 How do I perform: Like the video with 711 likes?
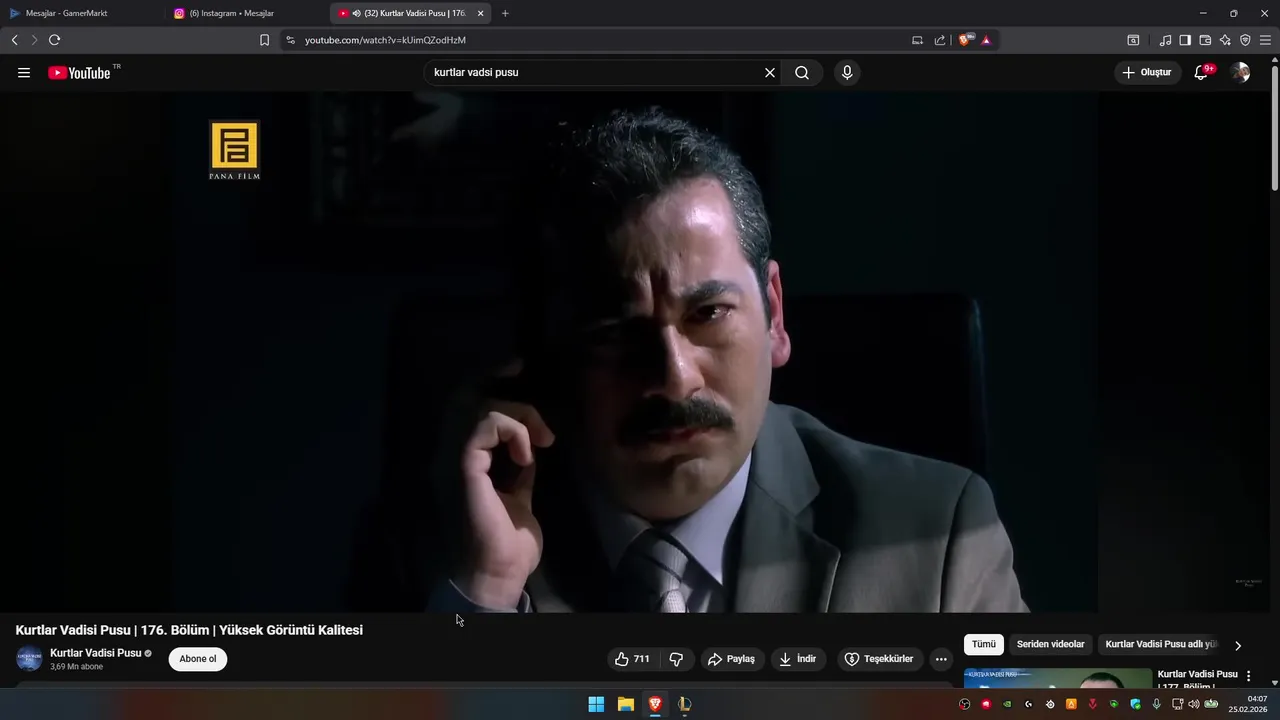point(632,659)
